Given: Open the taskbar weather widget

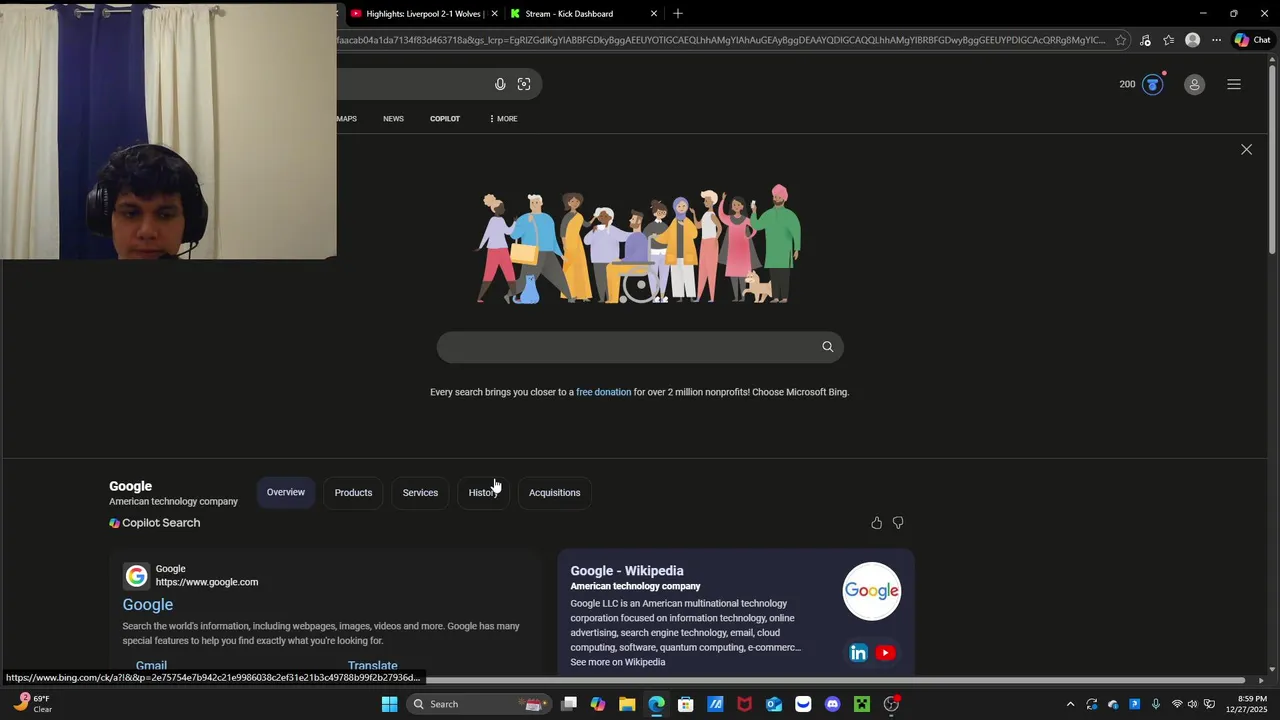Looking at the screenshot, I should 32,704.
